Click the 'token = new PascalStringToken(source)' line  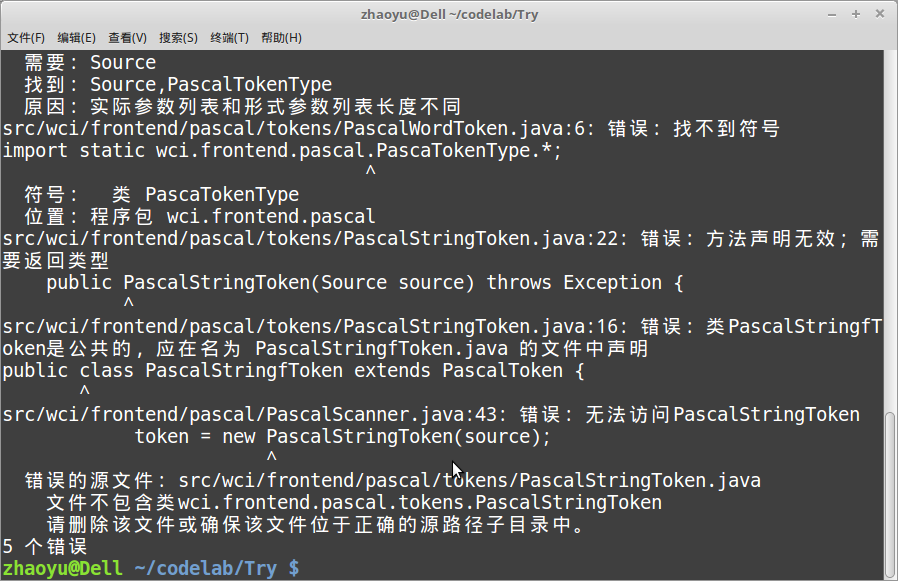click(342, 437)
